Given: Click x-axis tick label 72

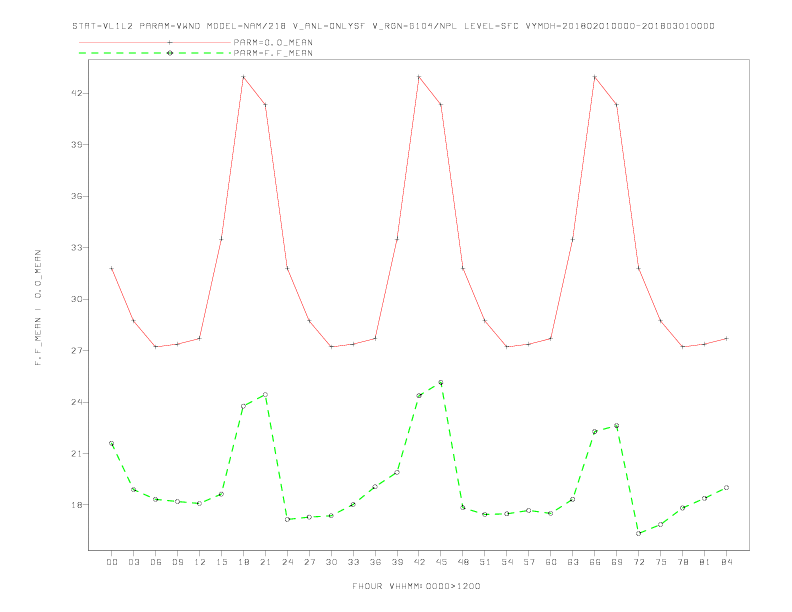Looking at the screenshot, I should (638, 562).
